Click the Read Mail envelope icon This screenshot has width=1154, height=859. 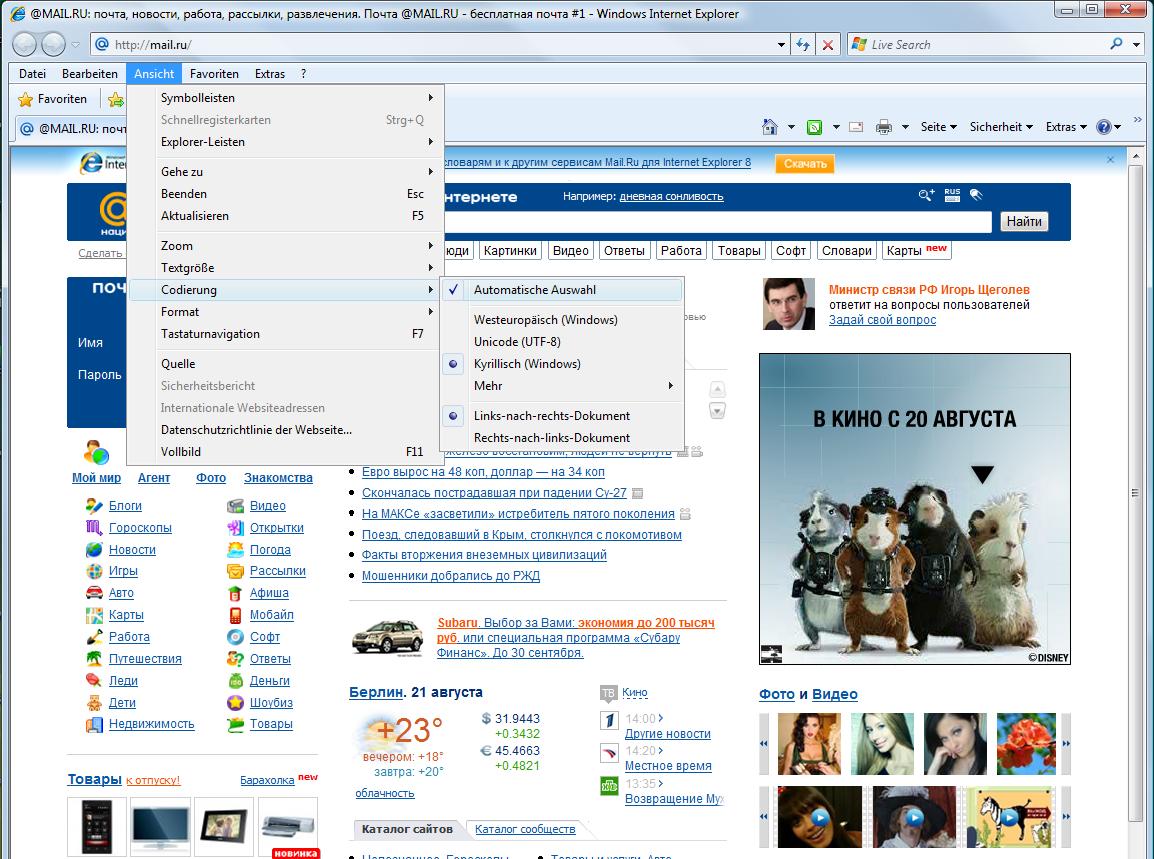point(856,127)
